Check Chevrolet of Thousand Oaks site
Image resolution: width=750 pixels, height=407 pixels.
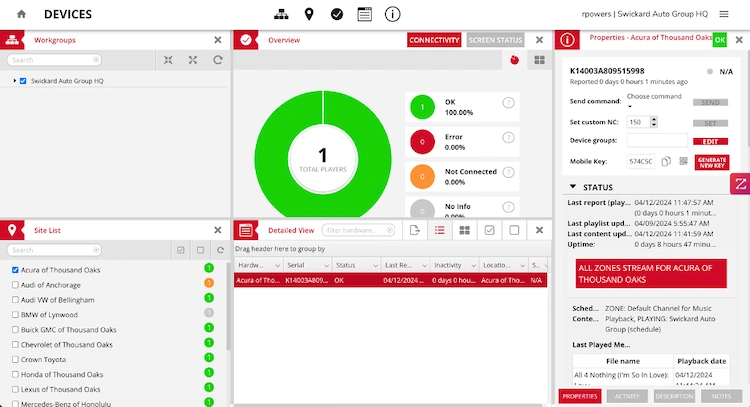[x=15, y=344]
